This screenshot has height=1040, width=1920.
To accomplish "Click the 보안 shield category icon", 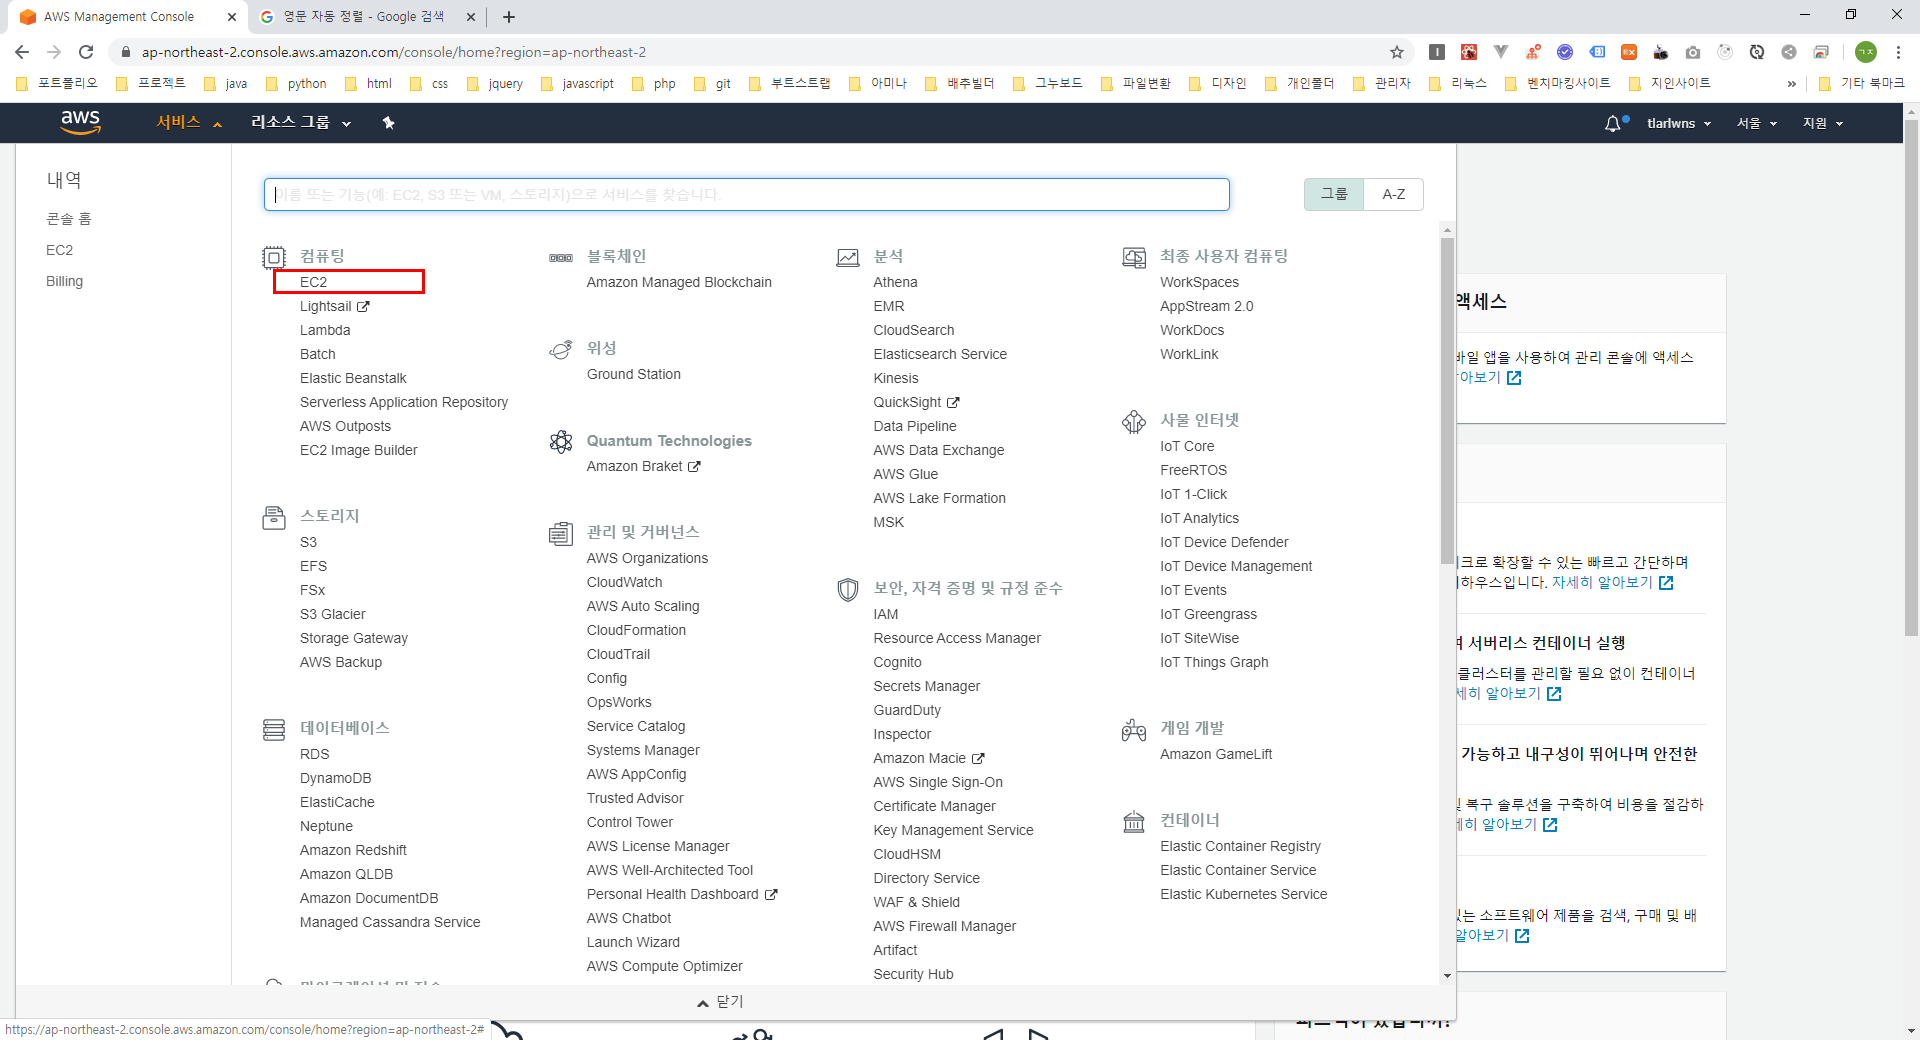I will click(x=848, y=589).
